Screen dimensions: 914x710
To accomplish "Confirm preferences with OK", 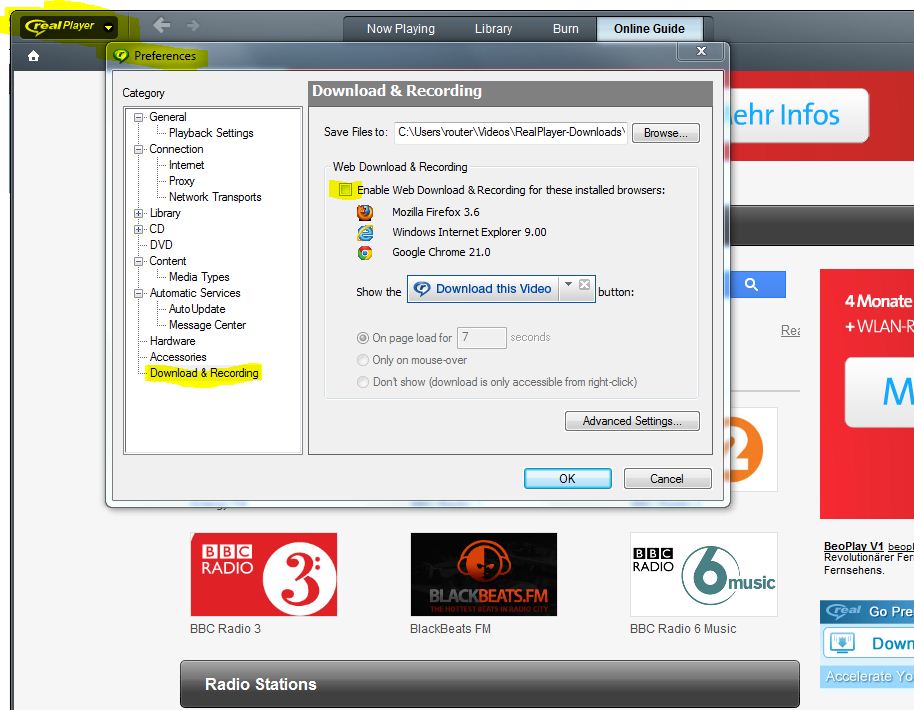I will coord(567,479).
